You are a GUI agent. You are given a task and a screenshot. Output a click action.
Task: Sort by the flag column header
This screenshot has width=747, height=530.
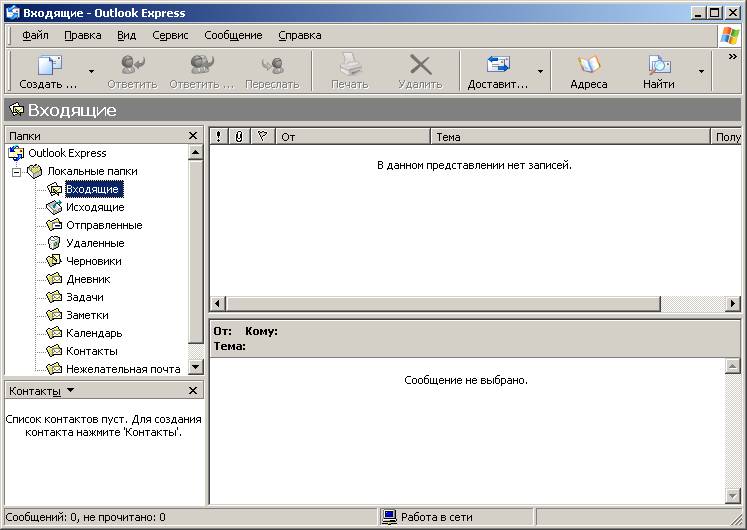point(262,137)
